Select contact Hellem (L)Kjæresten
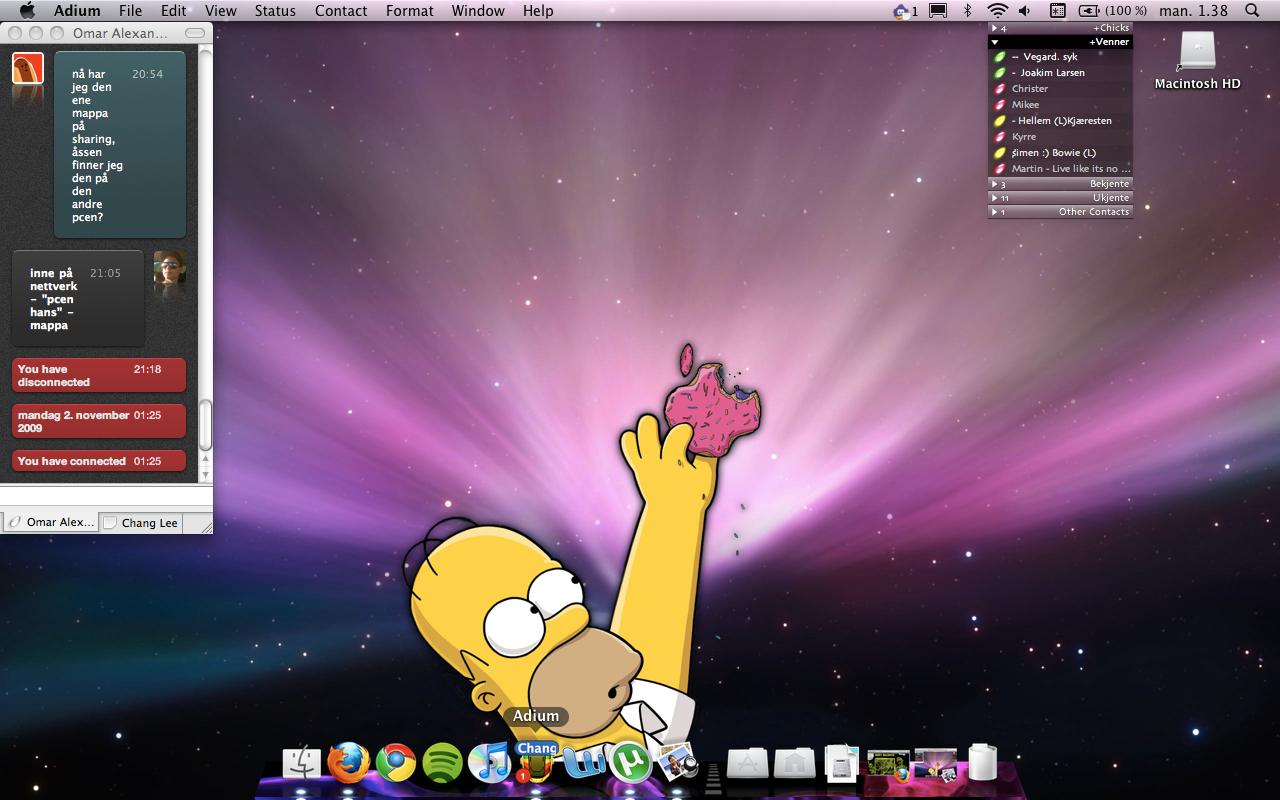Screen dimensions: 1280x800 [x=1060, y=121]
